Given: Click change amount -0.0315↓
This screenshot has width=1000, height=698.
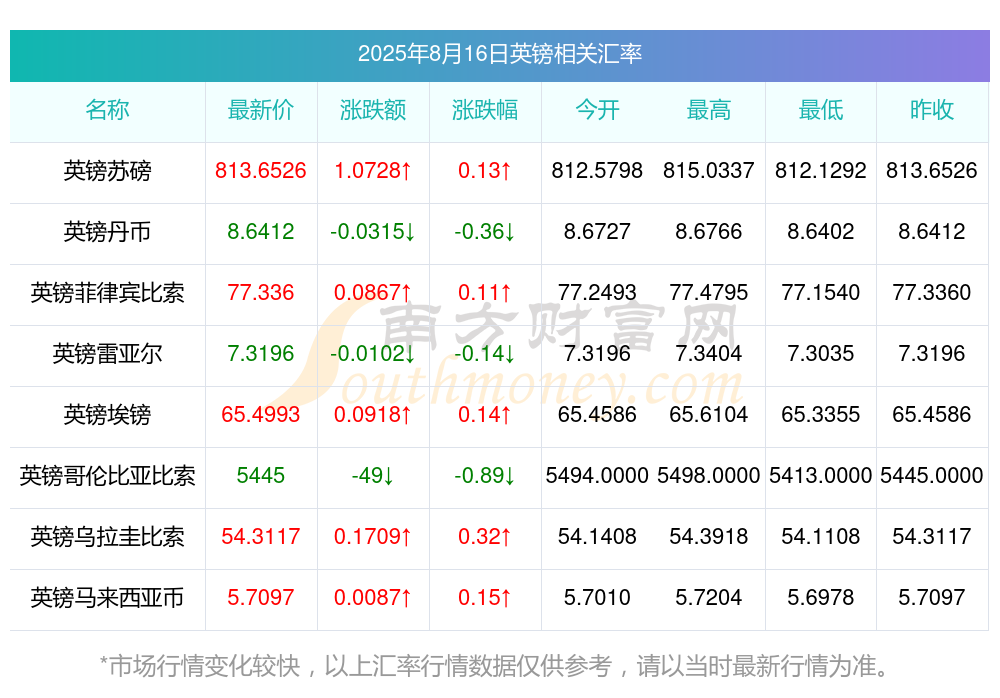Looking at the screenshot, I should (373, 232).
